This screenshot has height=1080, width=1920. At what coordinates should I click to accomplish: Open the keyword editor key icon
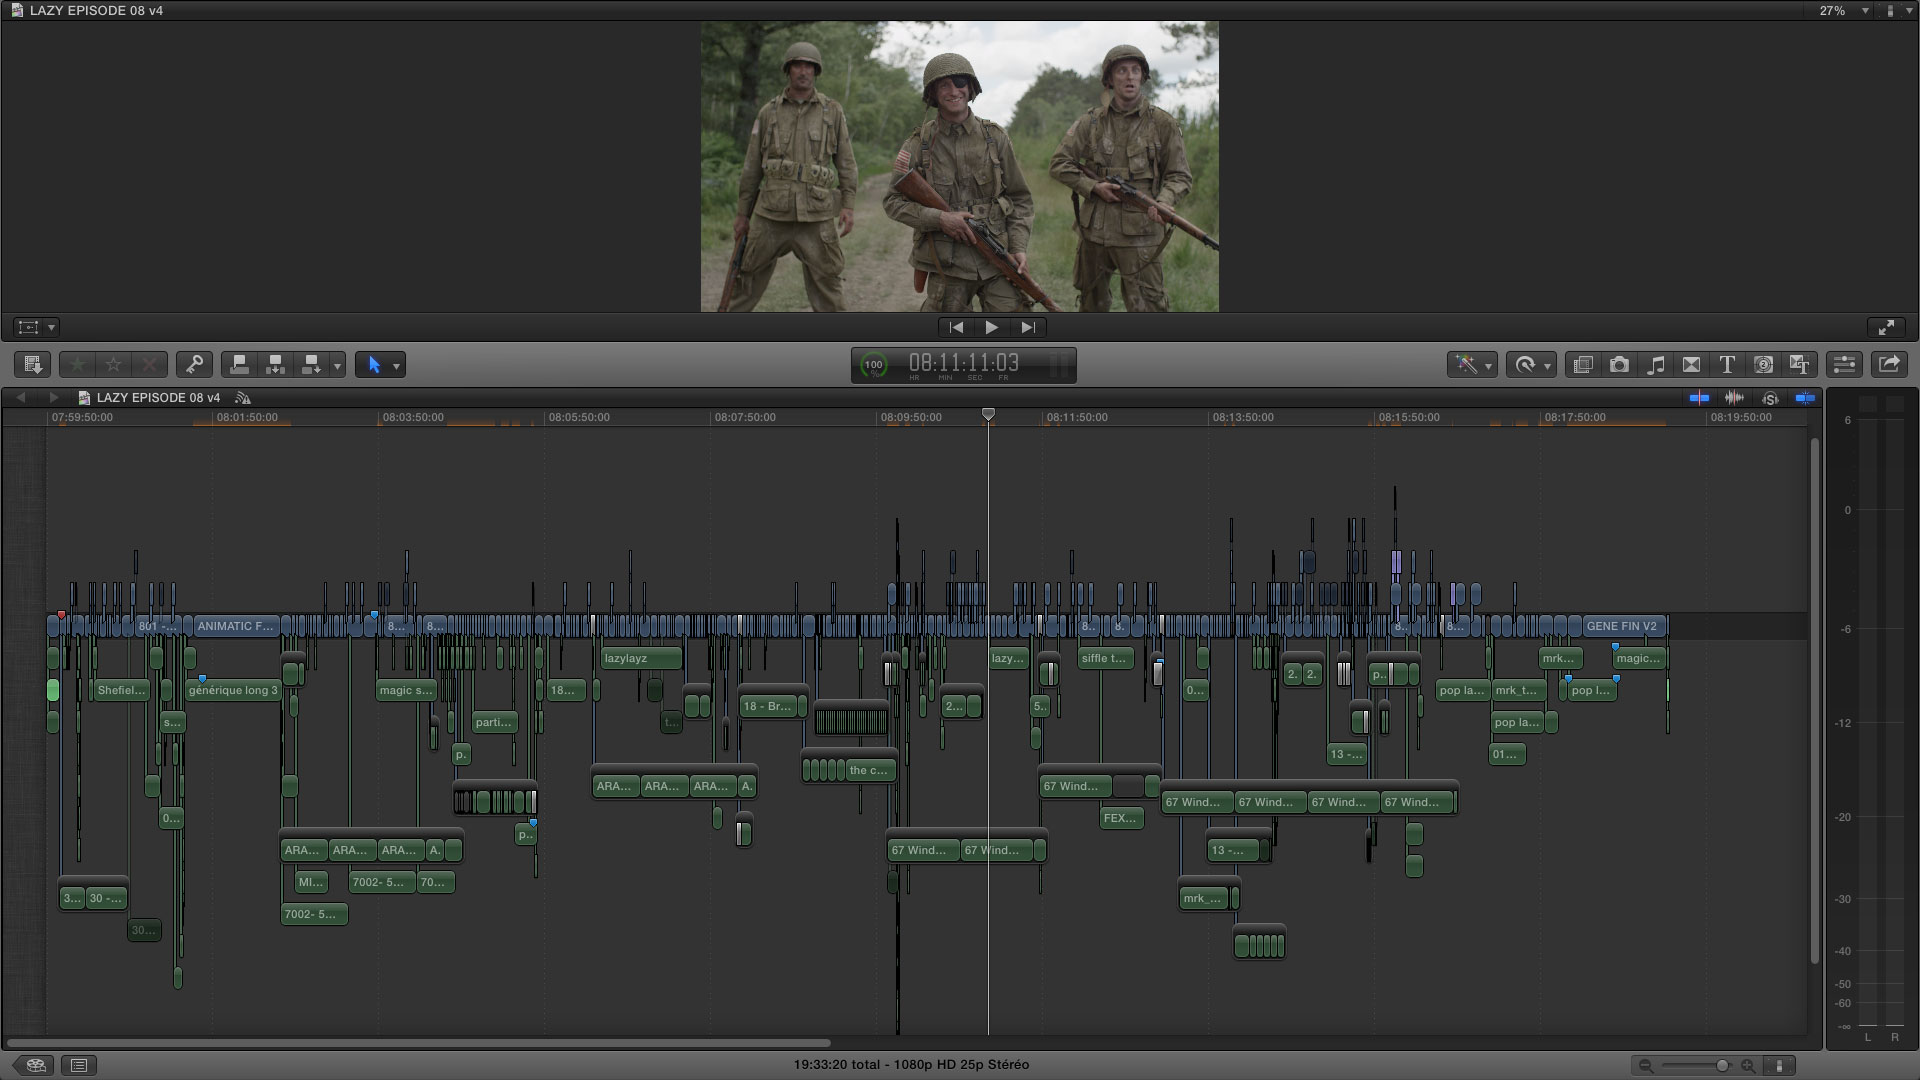(194, 365)
